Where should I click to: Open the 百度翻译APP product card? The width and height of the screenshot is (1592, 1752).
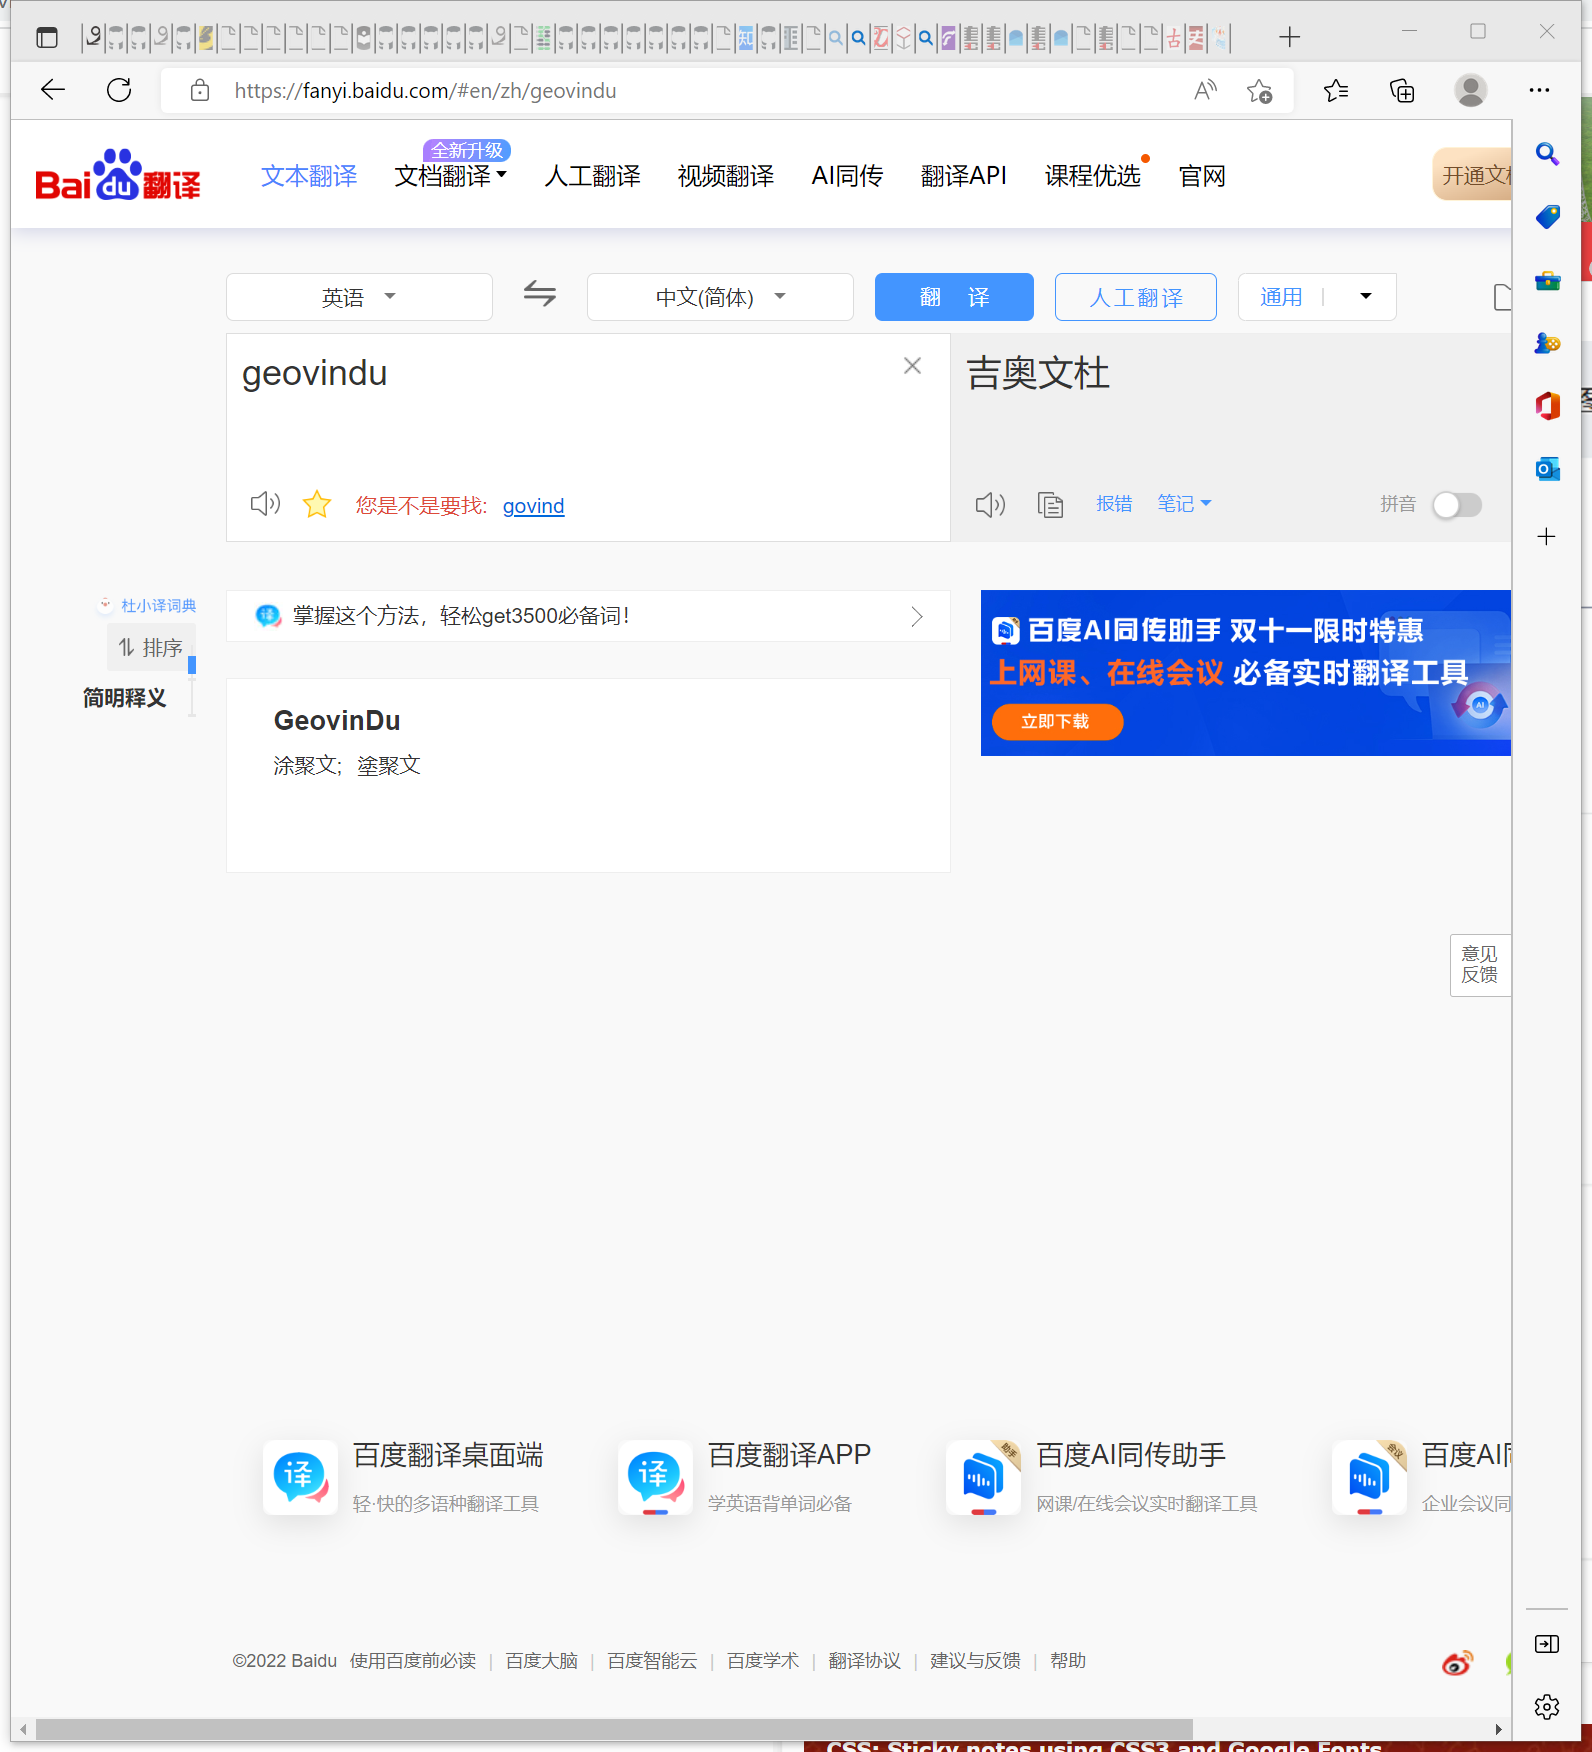745,1477
